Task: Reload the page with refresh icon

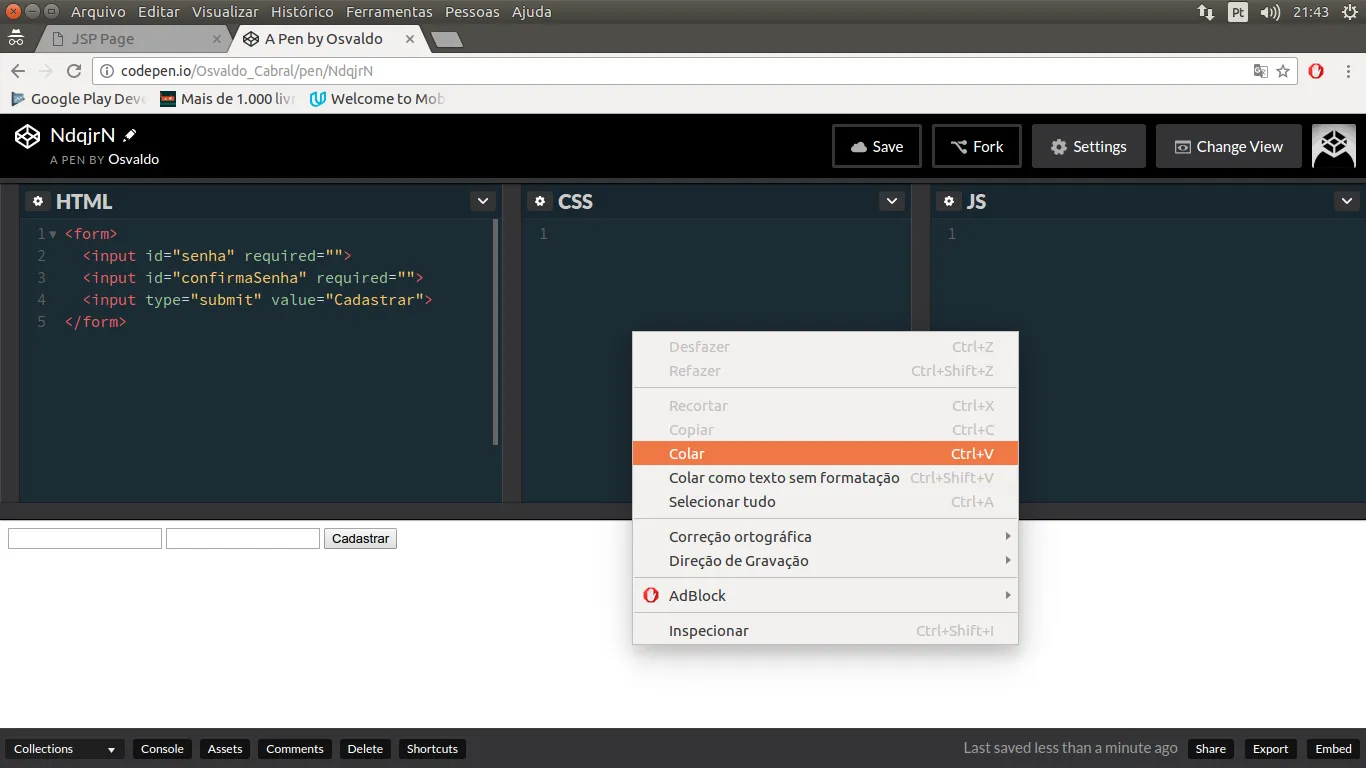Action: [73, 71]
